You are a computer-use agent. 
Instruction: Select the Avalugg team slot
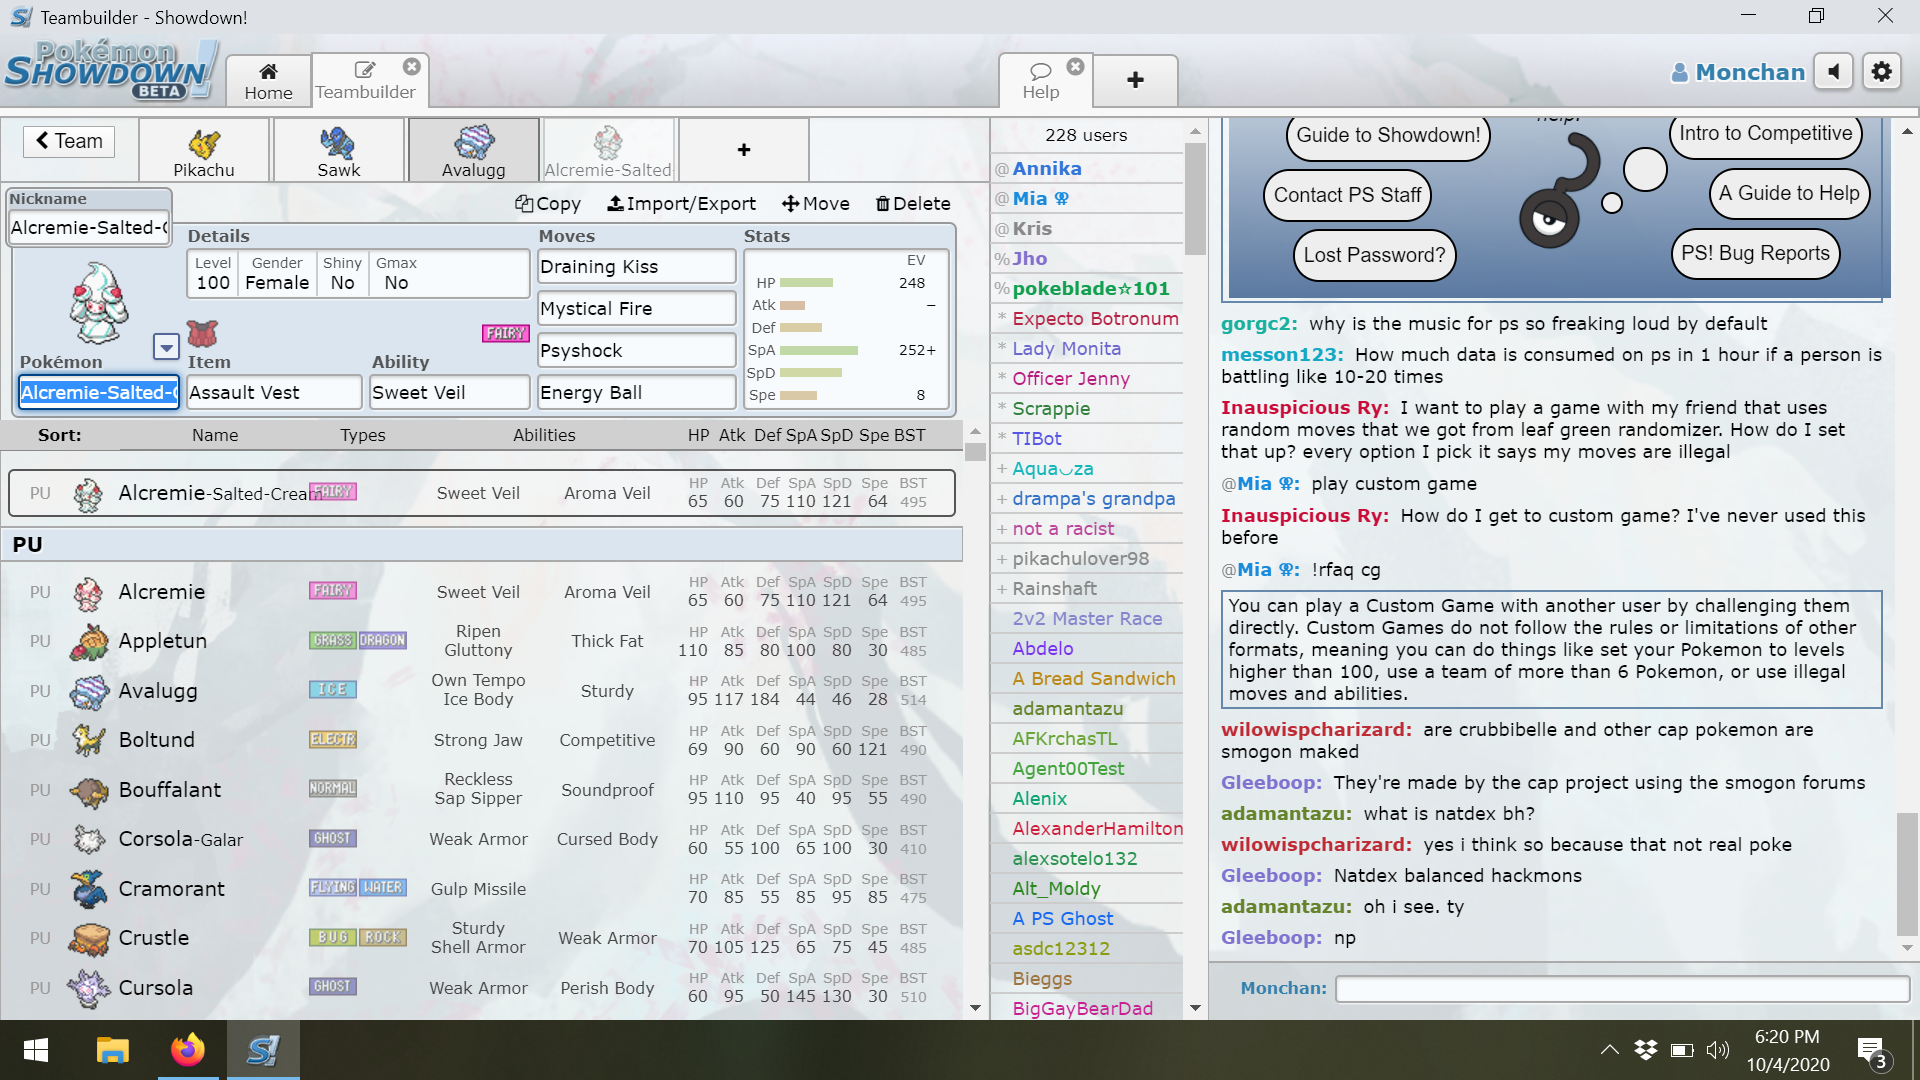[474, 151]
